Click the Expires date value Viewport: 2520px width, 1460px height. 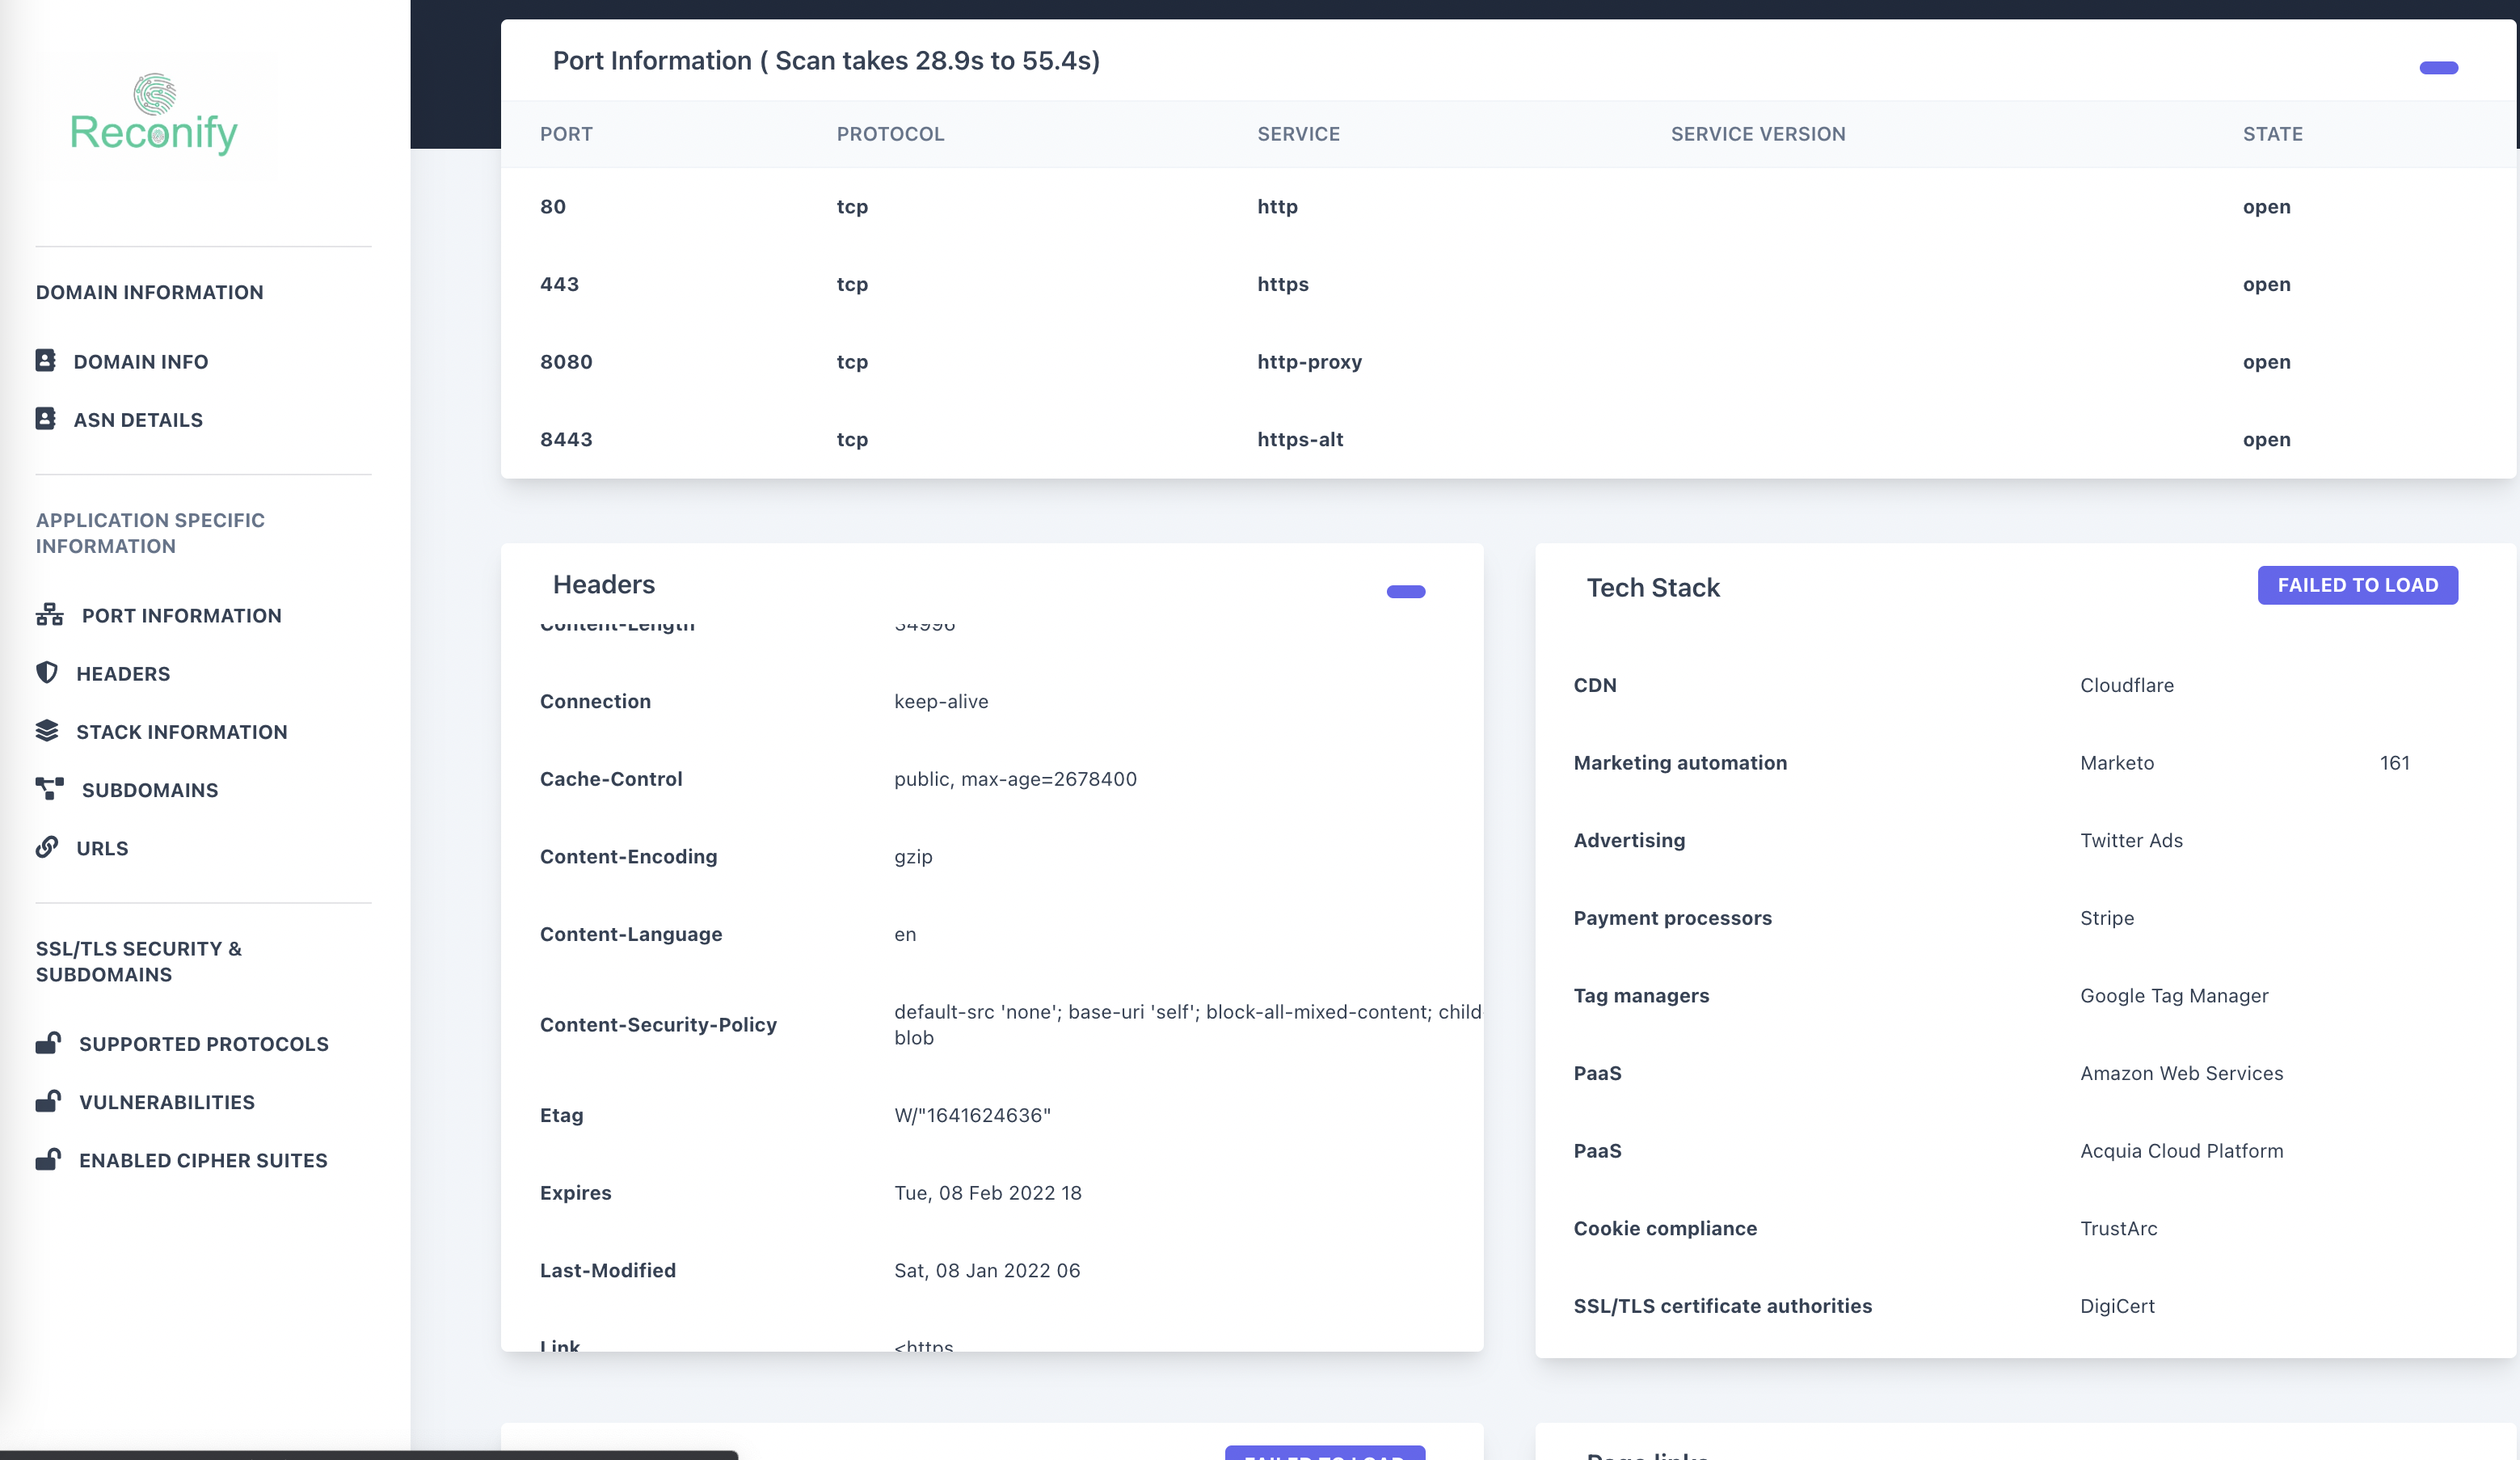pos(988,1192)
